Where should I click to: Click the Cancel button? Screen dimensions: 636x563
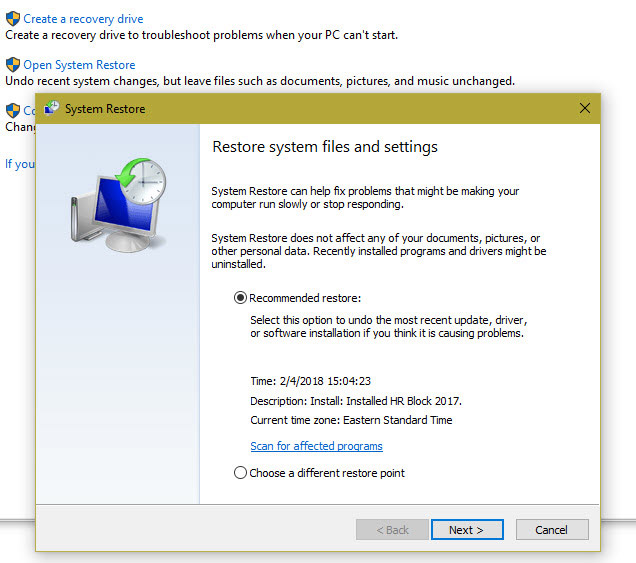[x=552, y=530]
